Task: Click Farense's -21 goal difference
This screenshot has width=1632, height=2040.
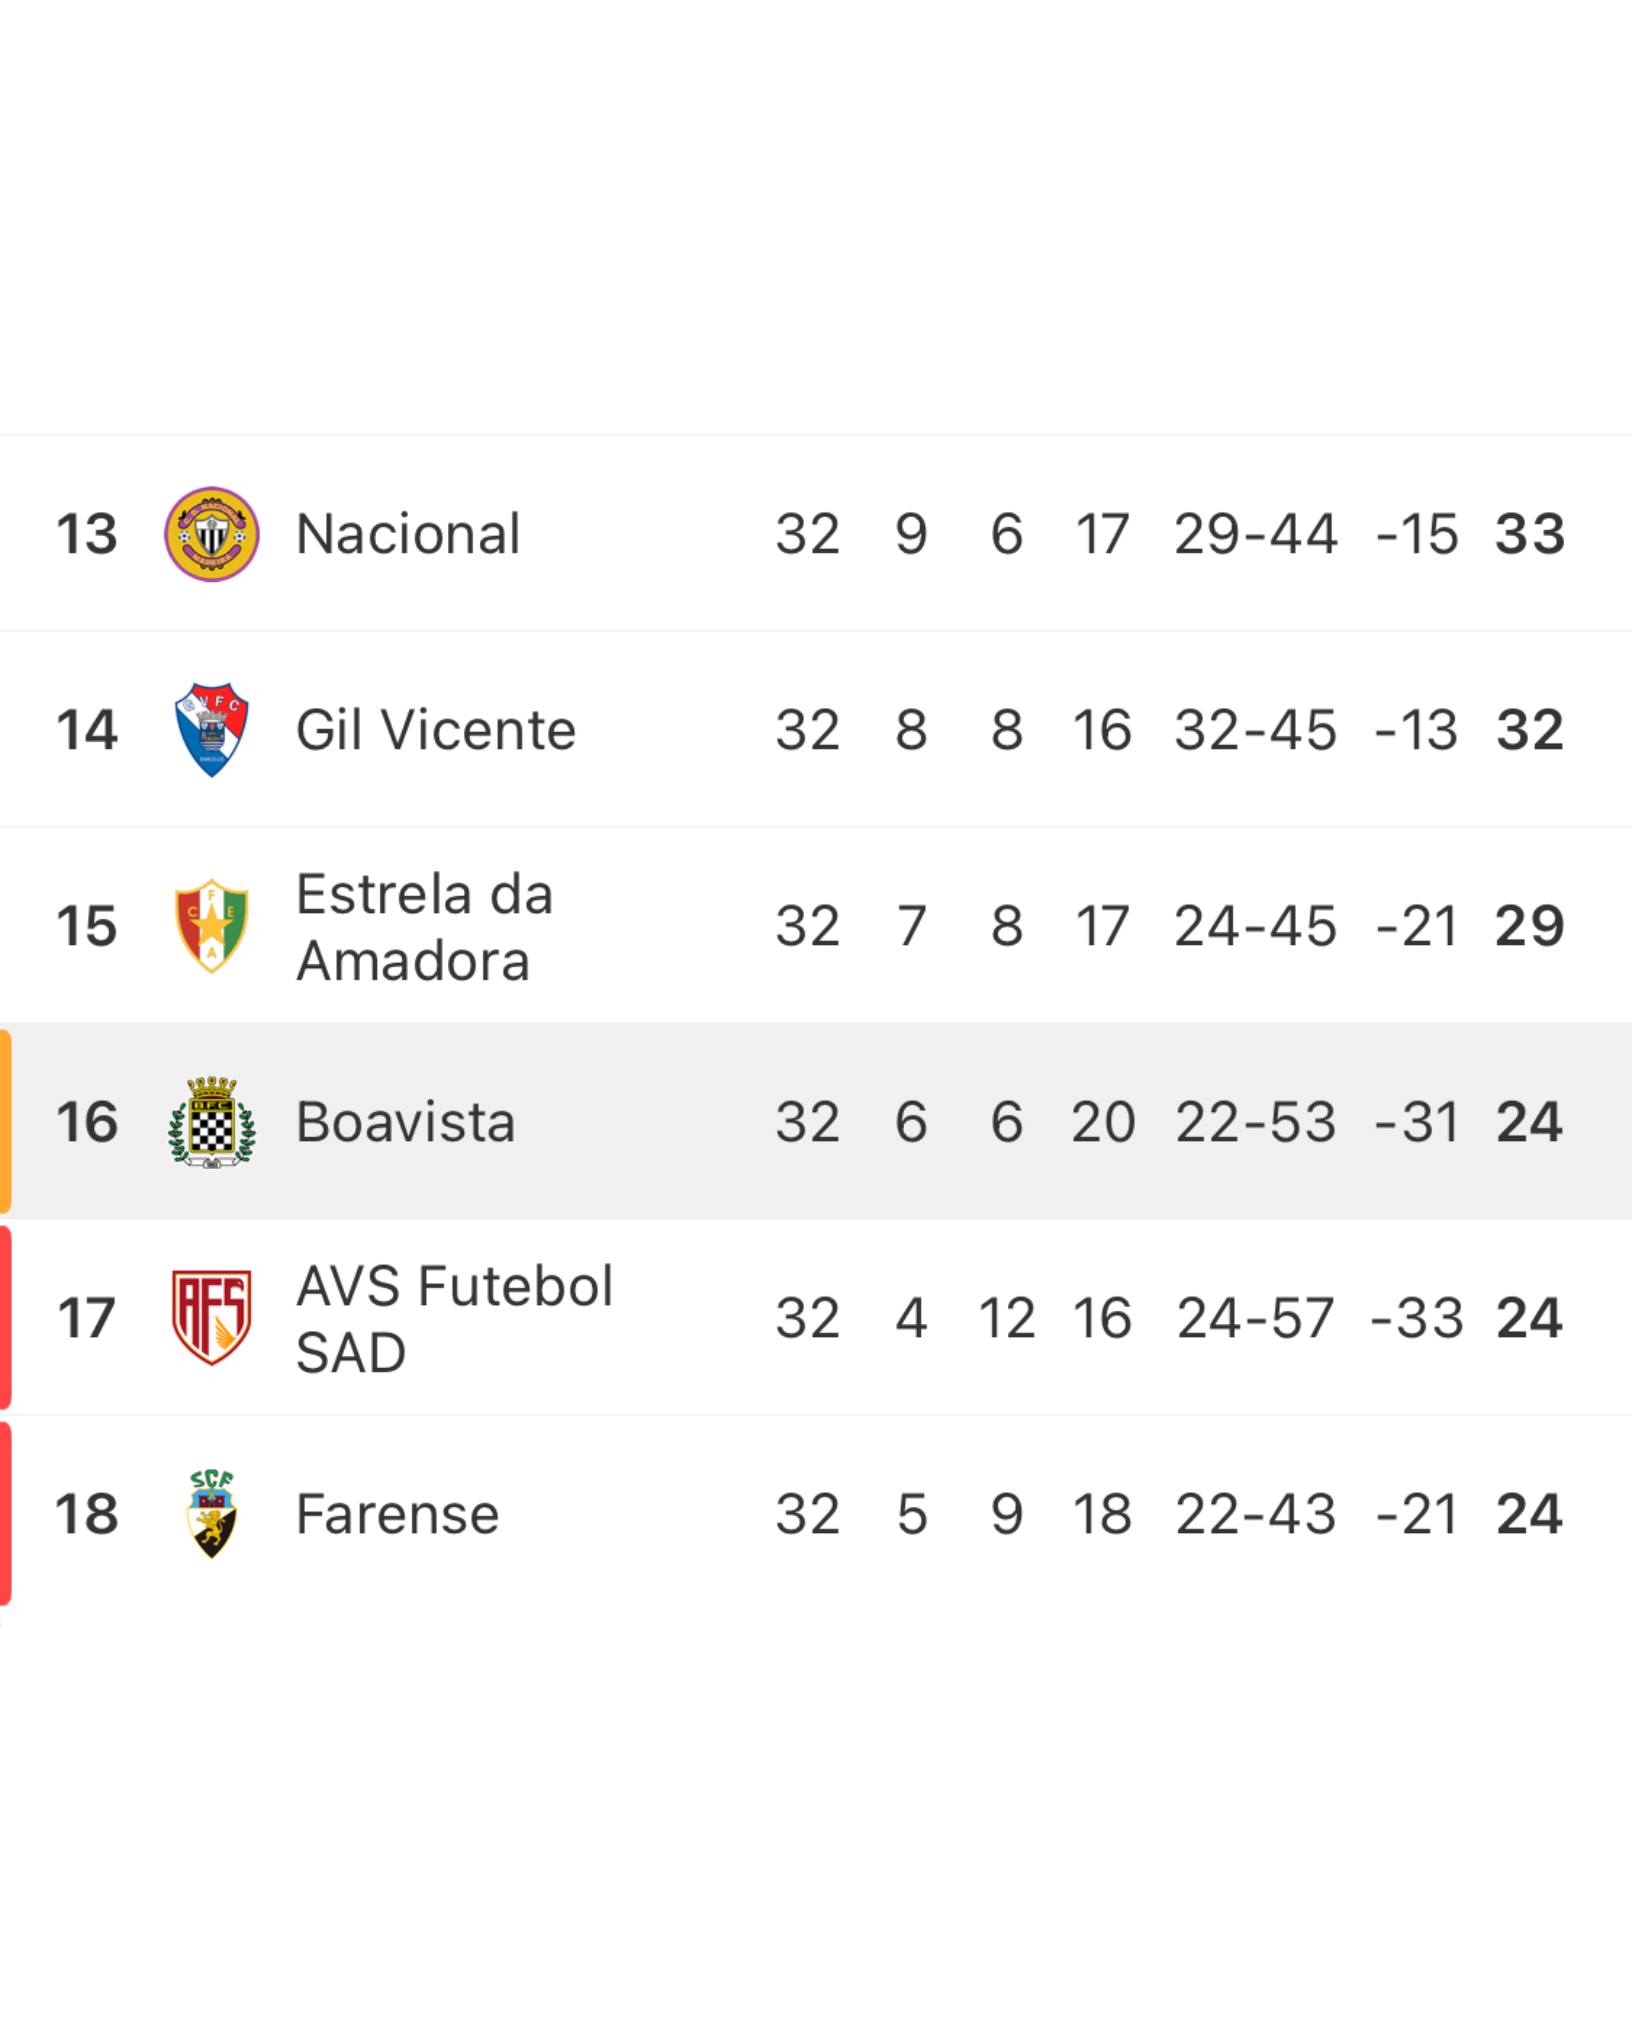Action: tap(1416, 1514)
